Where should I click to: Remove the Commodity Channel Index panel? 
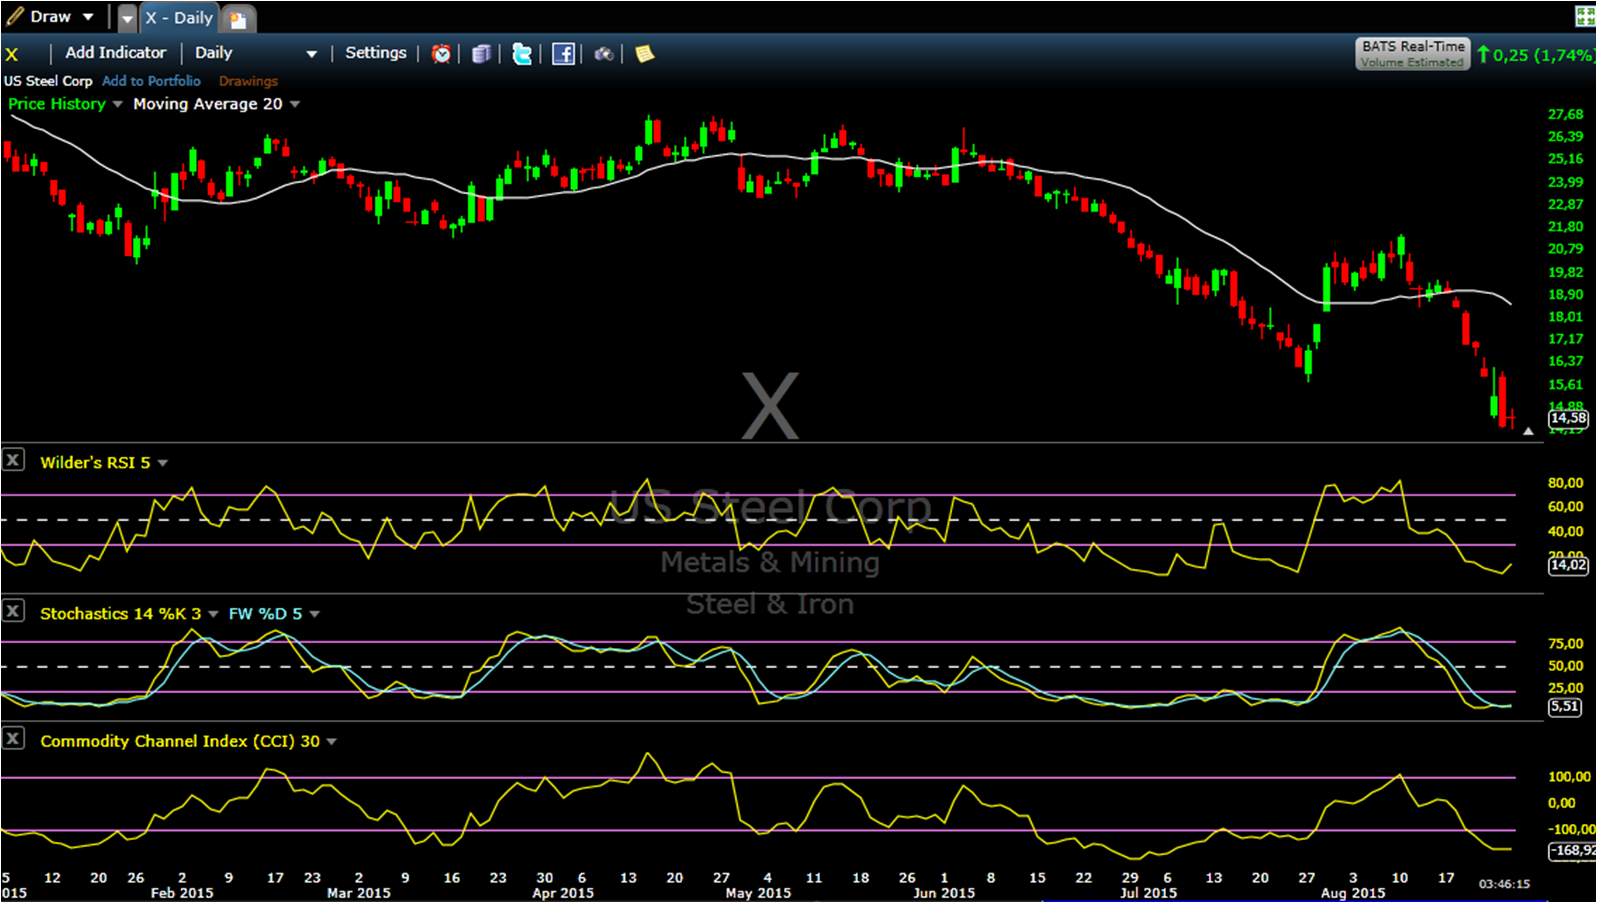click(x=13, y=739)
